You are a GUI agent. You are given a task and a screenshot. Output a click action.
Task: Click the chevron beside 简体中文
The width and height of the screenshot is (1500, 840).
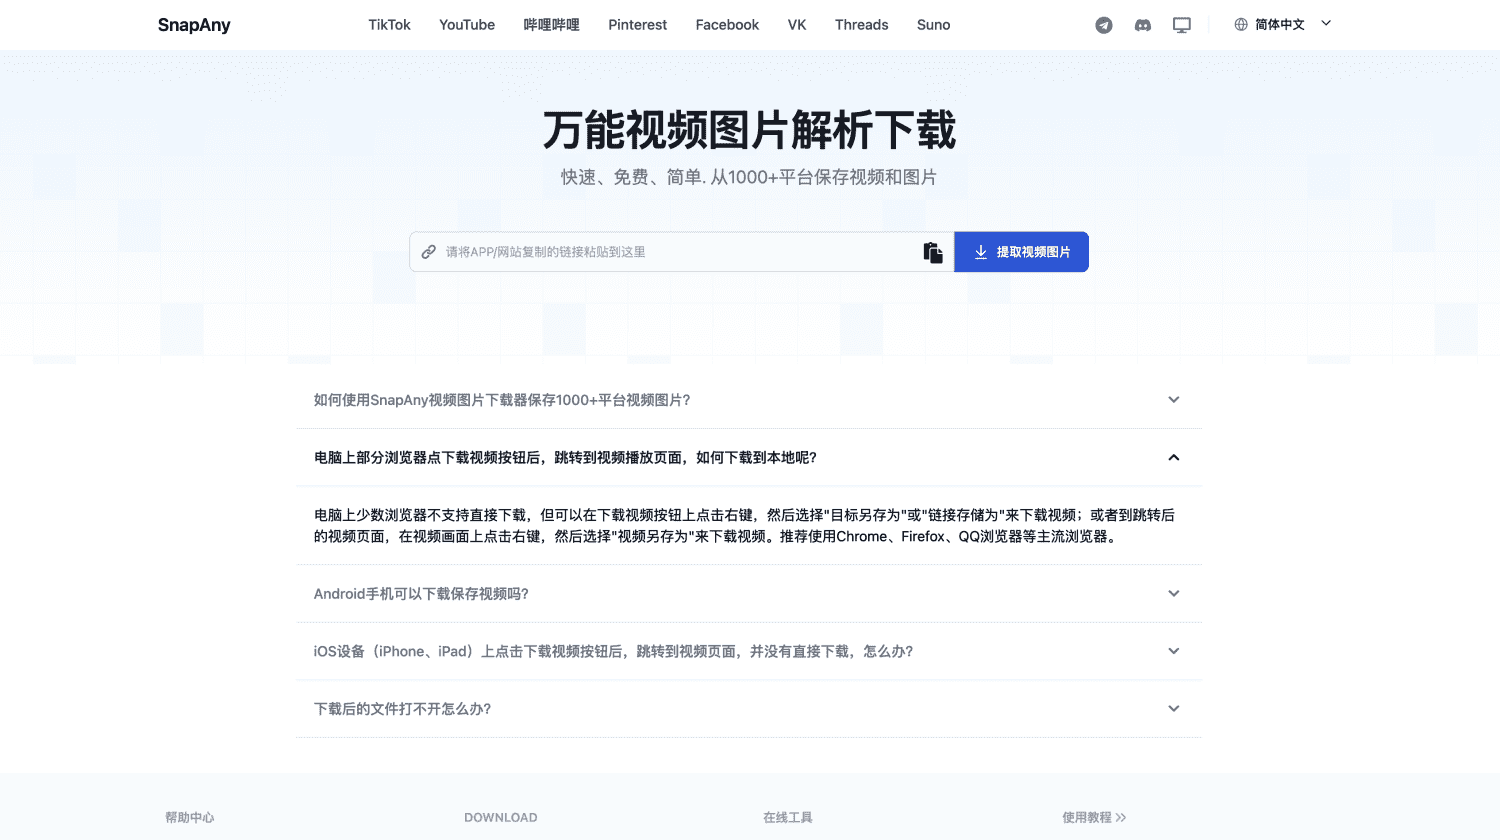point(1326,23)
